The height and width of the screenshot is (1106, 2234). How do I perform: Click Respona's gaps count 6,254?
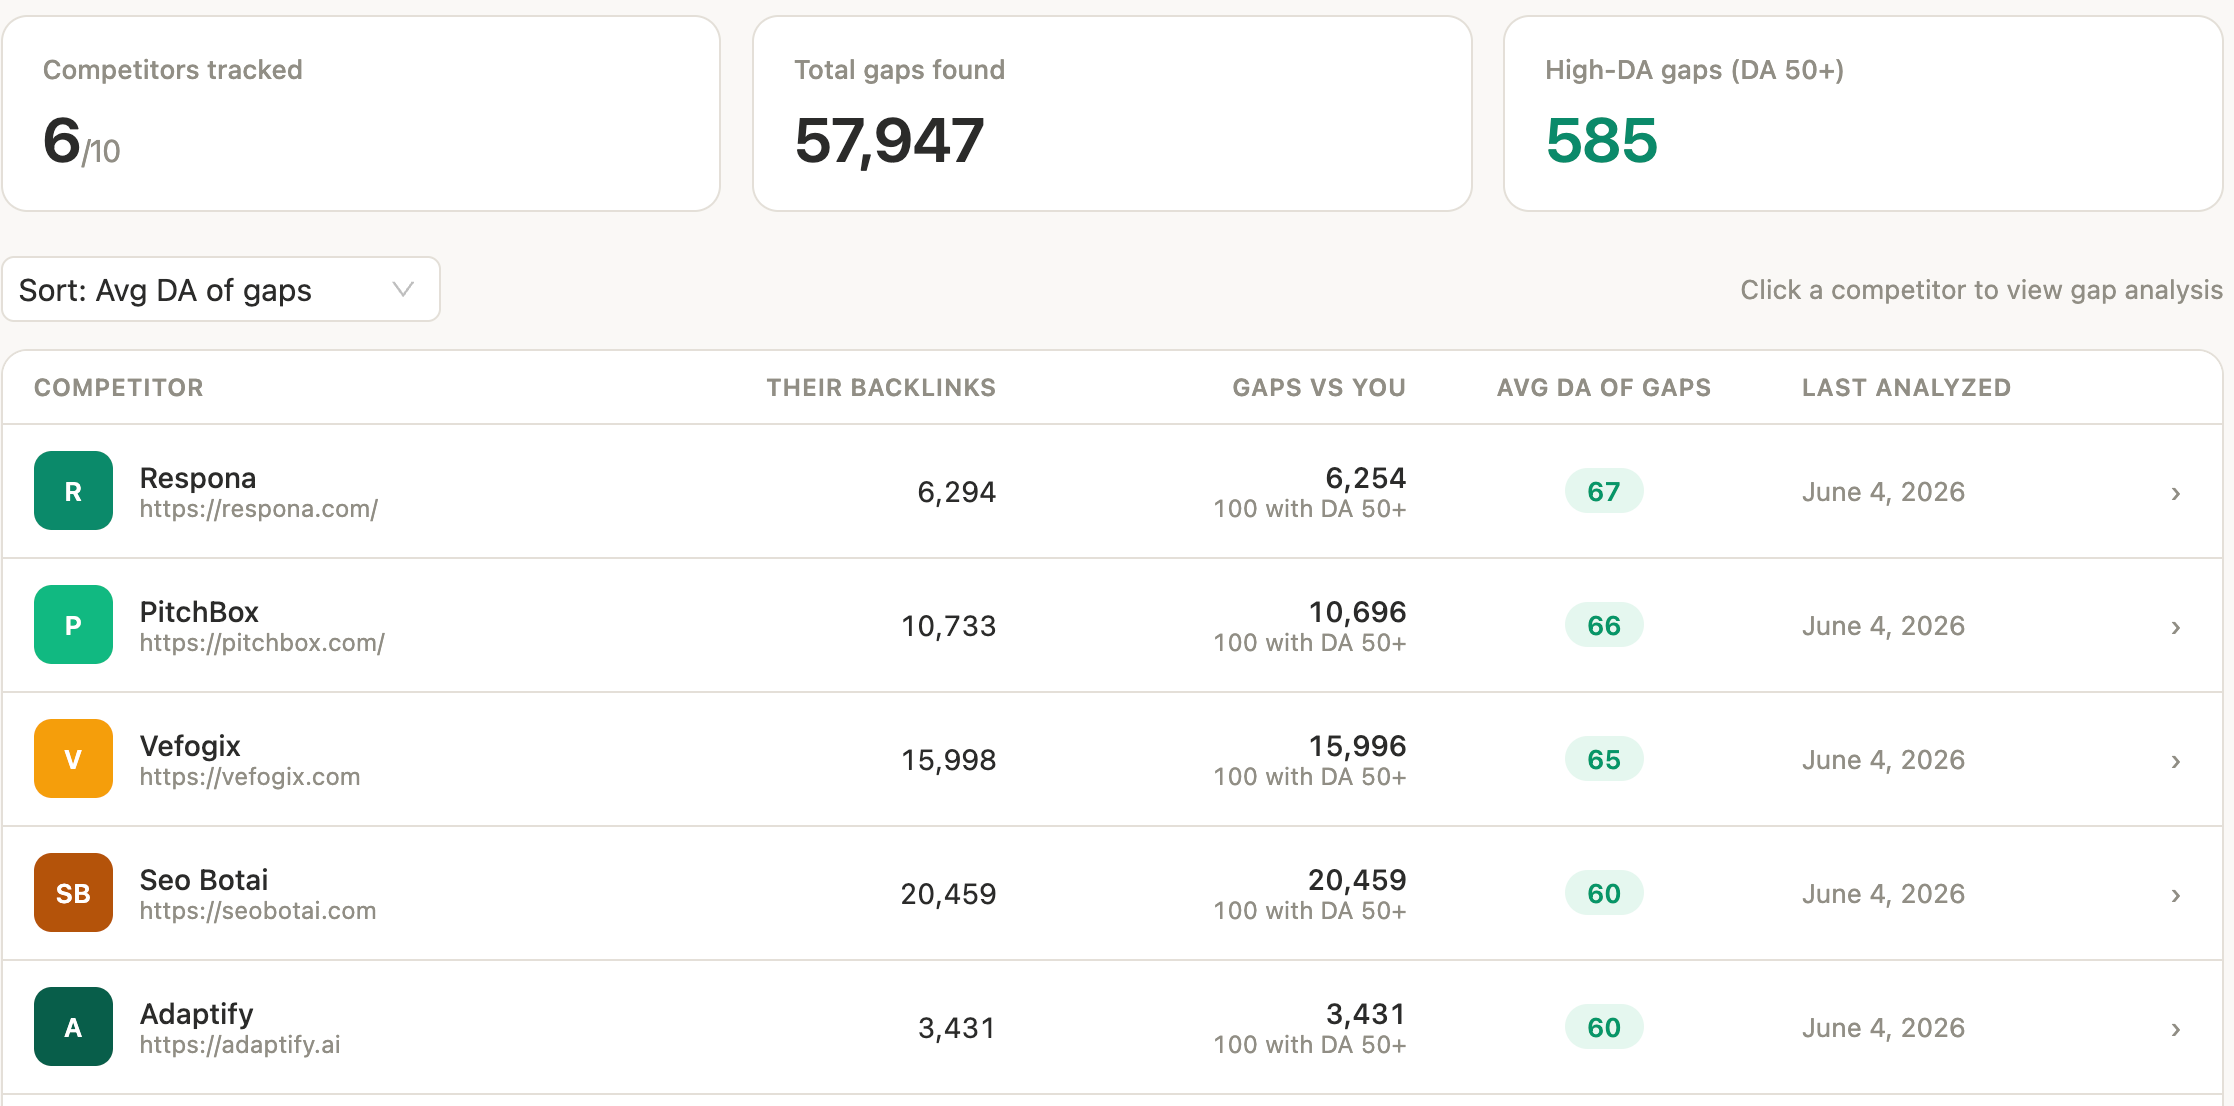(x=1366, y=478)
